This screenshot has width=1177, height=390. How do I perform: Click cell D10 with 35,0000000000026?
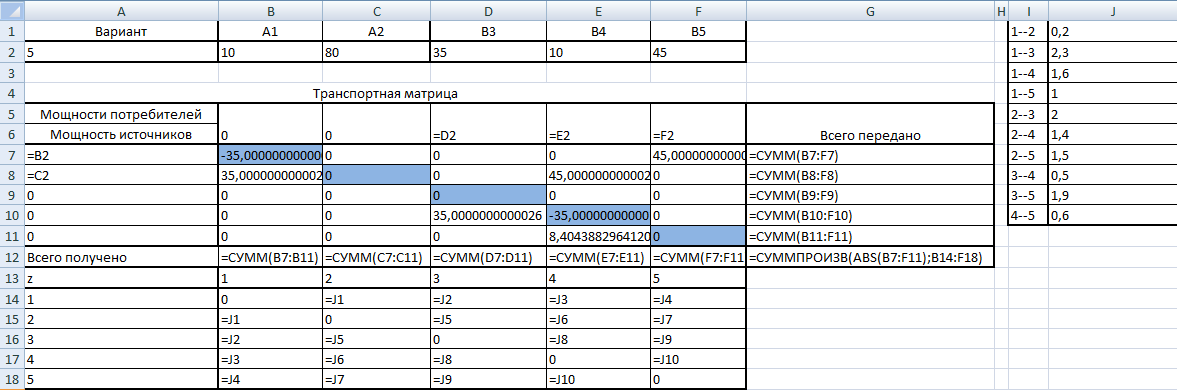point(488,216)
